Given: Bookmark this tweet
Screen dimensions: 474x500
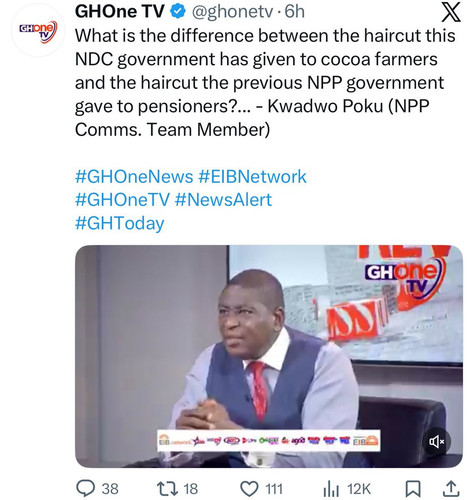Looking at the screenshot, I should click(413, 489).
